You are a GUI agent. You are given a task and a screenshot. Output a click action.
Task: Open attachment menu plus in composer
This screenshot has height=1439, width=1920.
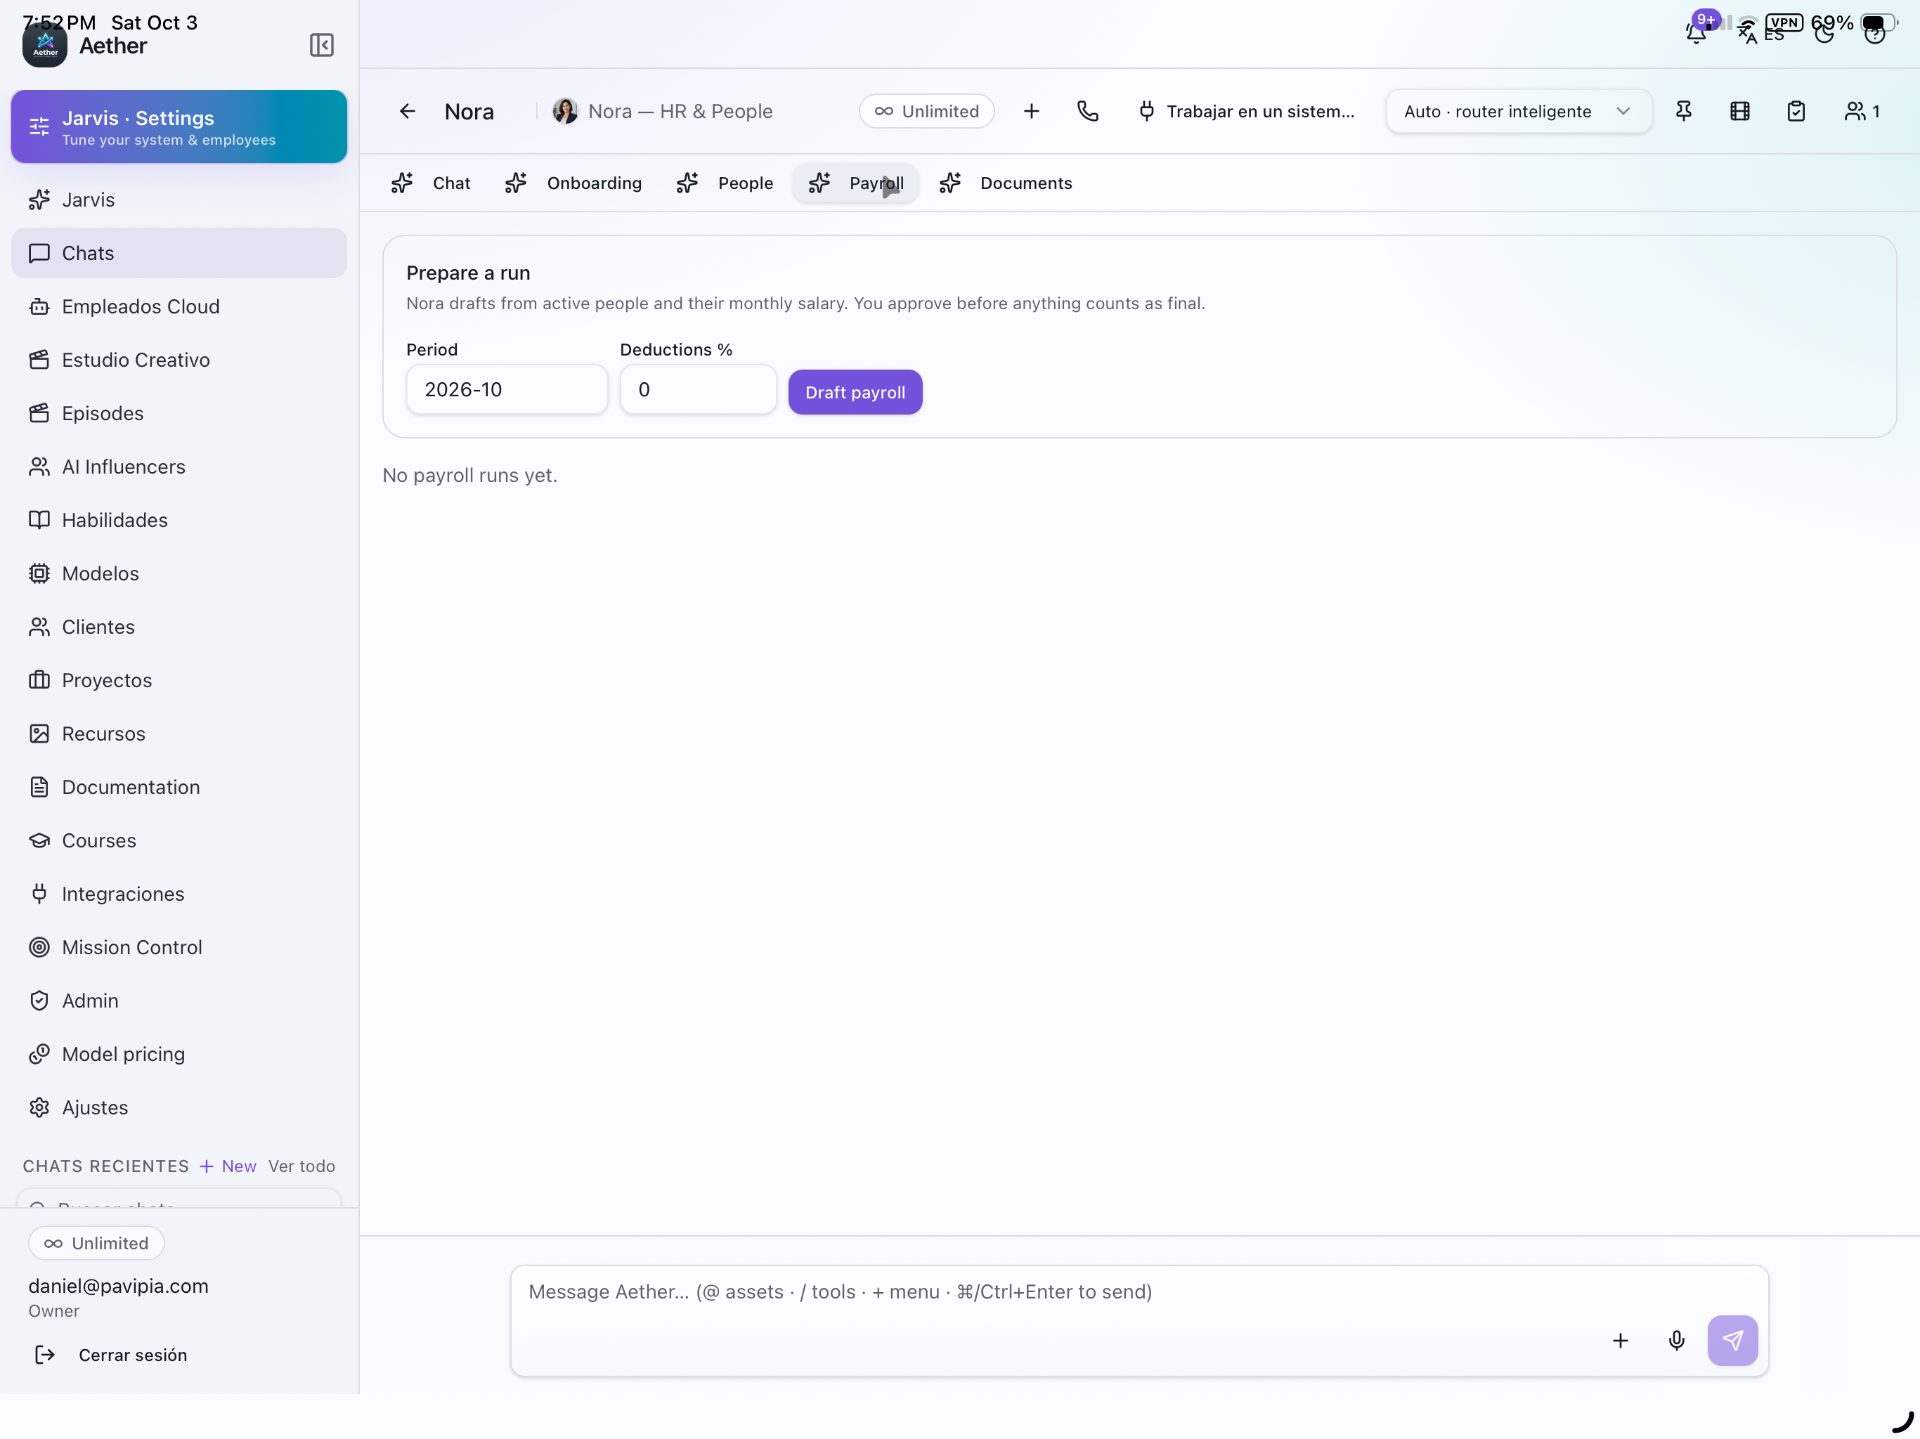coord(1620,1340)
